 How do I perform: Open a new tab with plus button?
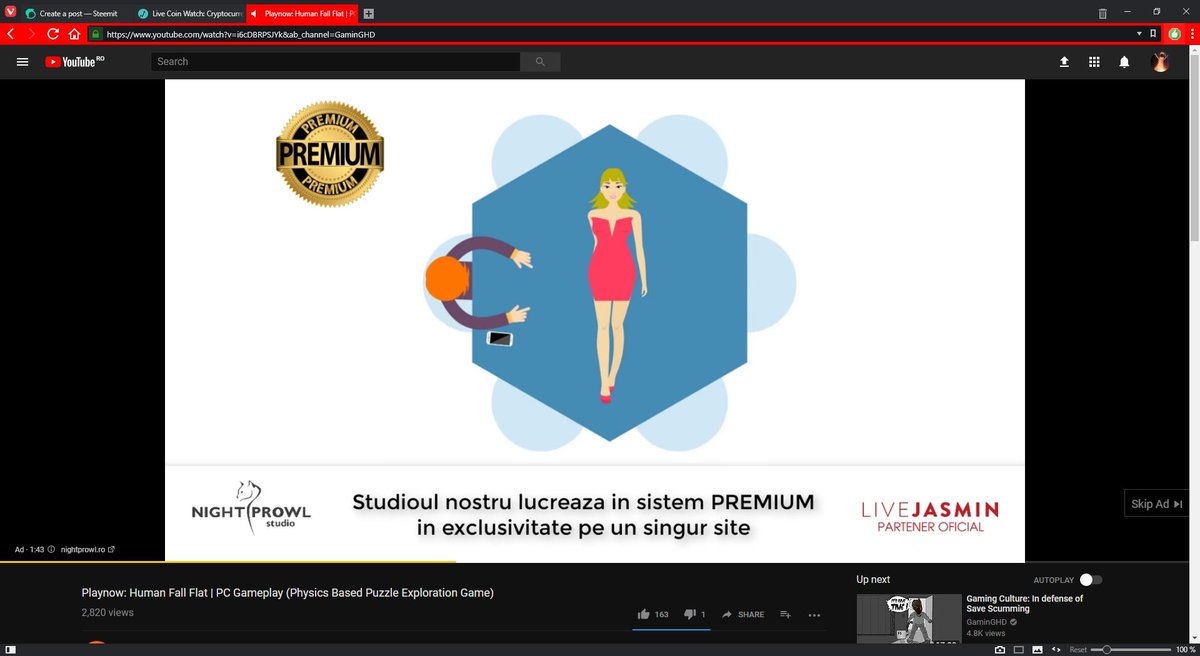(x=369, y=14)
